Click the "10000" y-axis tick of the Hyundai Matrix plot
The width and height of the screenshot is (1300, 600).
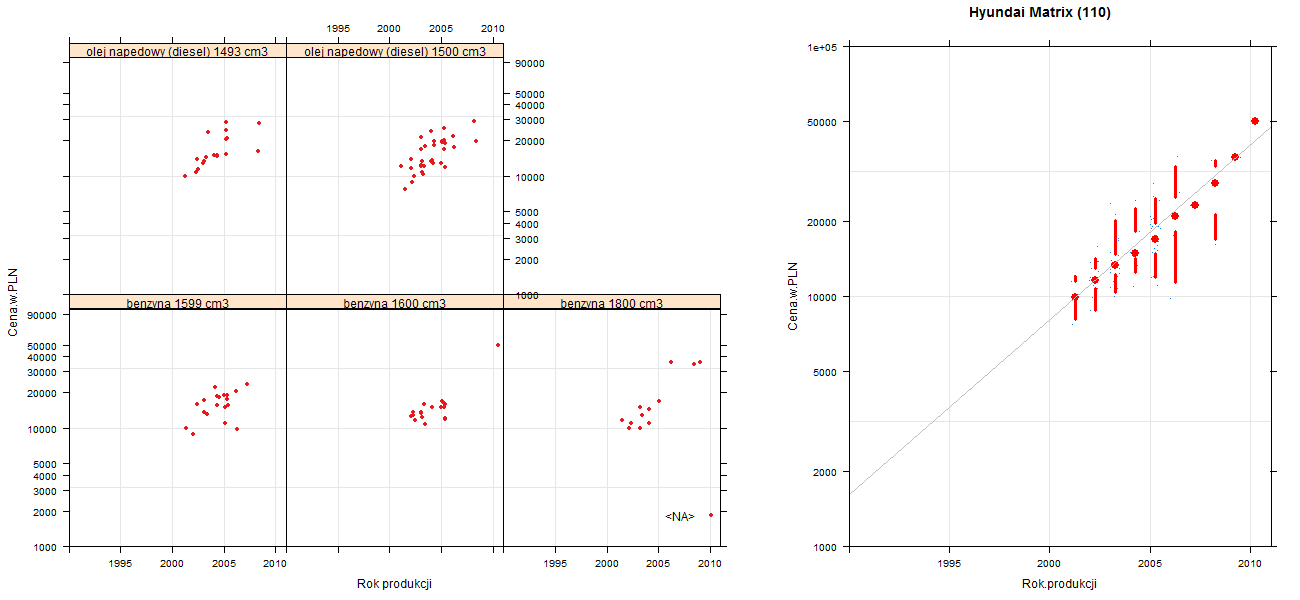tap(822, 297)
